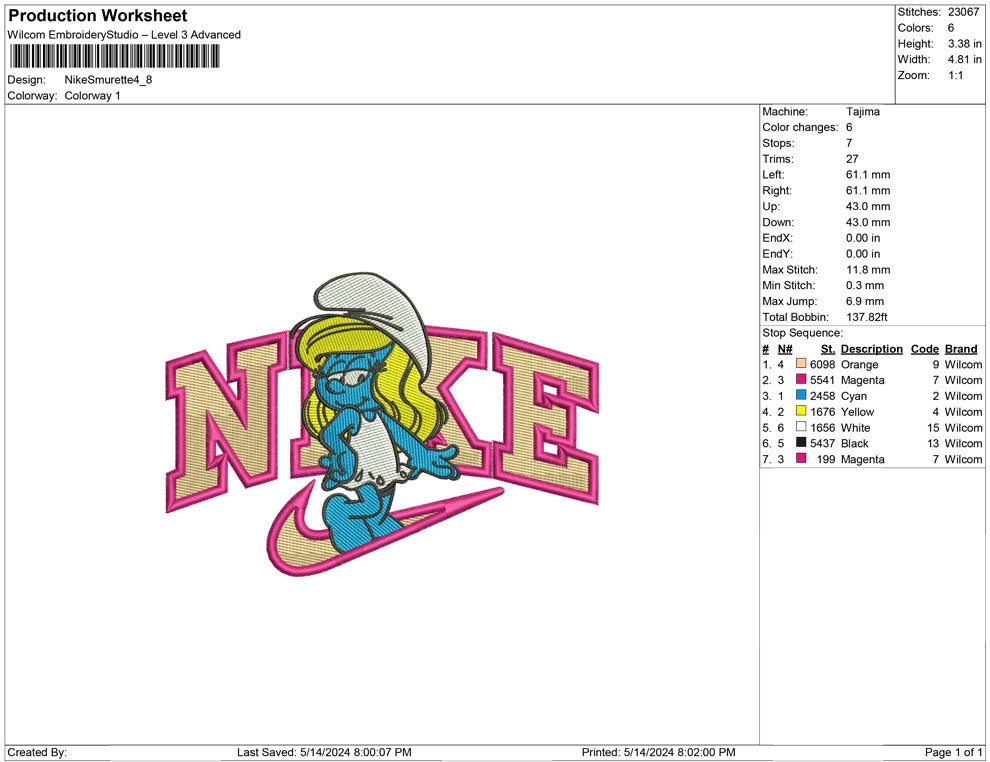Click the Max Jump value '6.9 mm'
This screenshot has height=762, width=990.
865,301
